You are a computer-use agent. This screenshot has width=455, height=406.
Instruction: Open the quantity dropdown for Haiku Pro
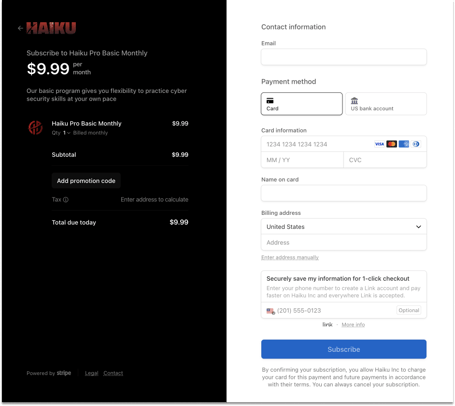pos(66,133)
